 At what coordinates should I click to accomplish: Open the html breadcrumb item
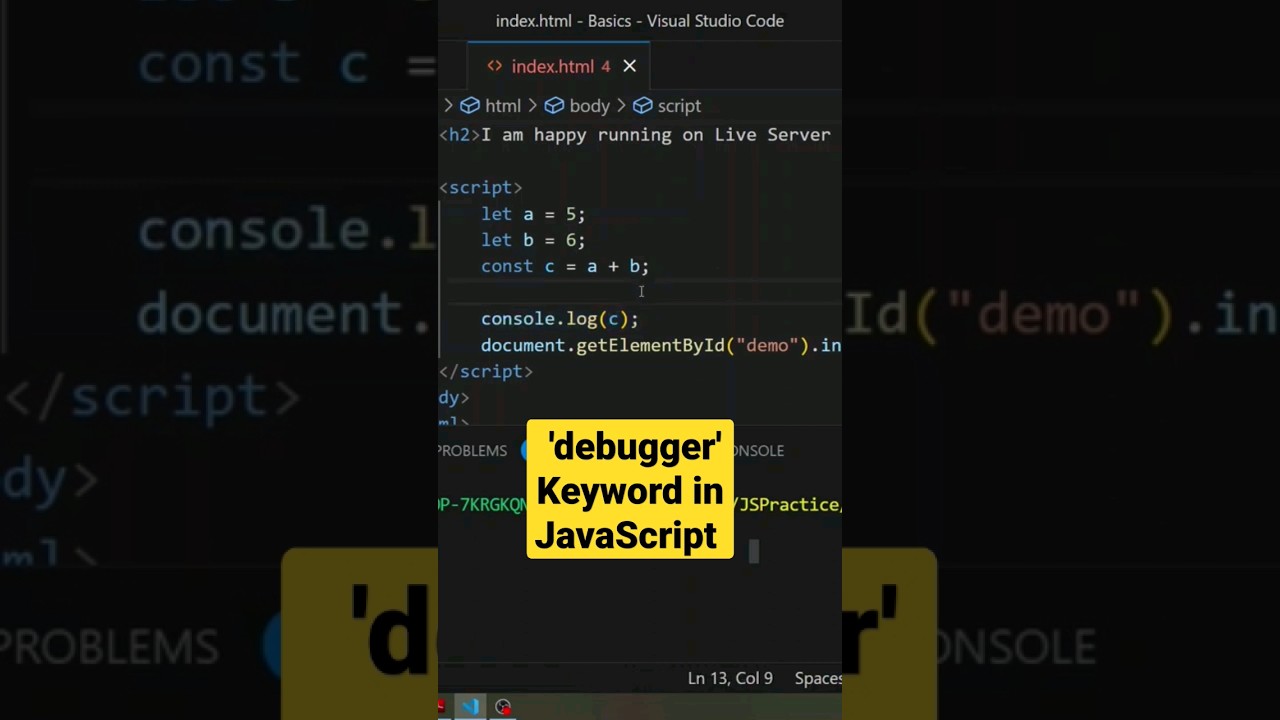(x=502, y=105)
